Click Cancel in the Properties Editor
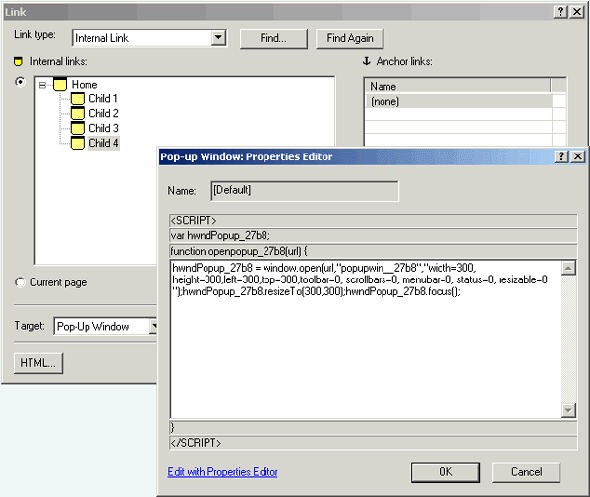Image resolution: width=590 pixels, height=497 pixels. click(526, 472)
